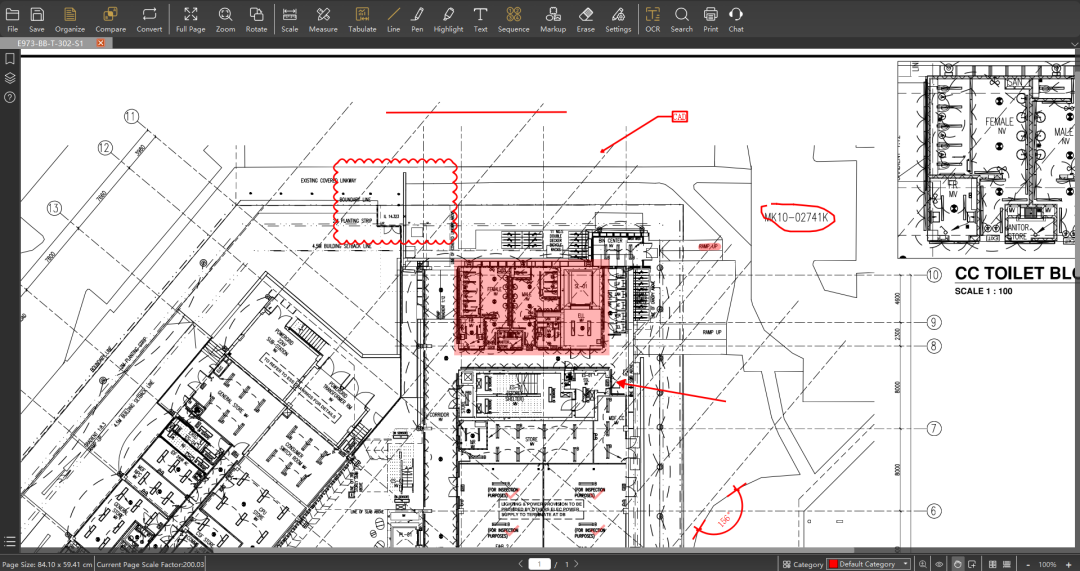The width and height of the screenshot is (1080, 571).
Task: Toggle annotation visibility eye icon
Action: coord(939,564)
